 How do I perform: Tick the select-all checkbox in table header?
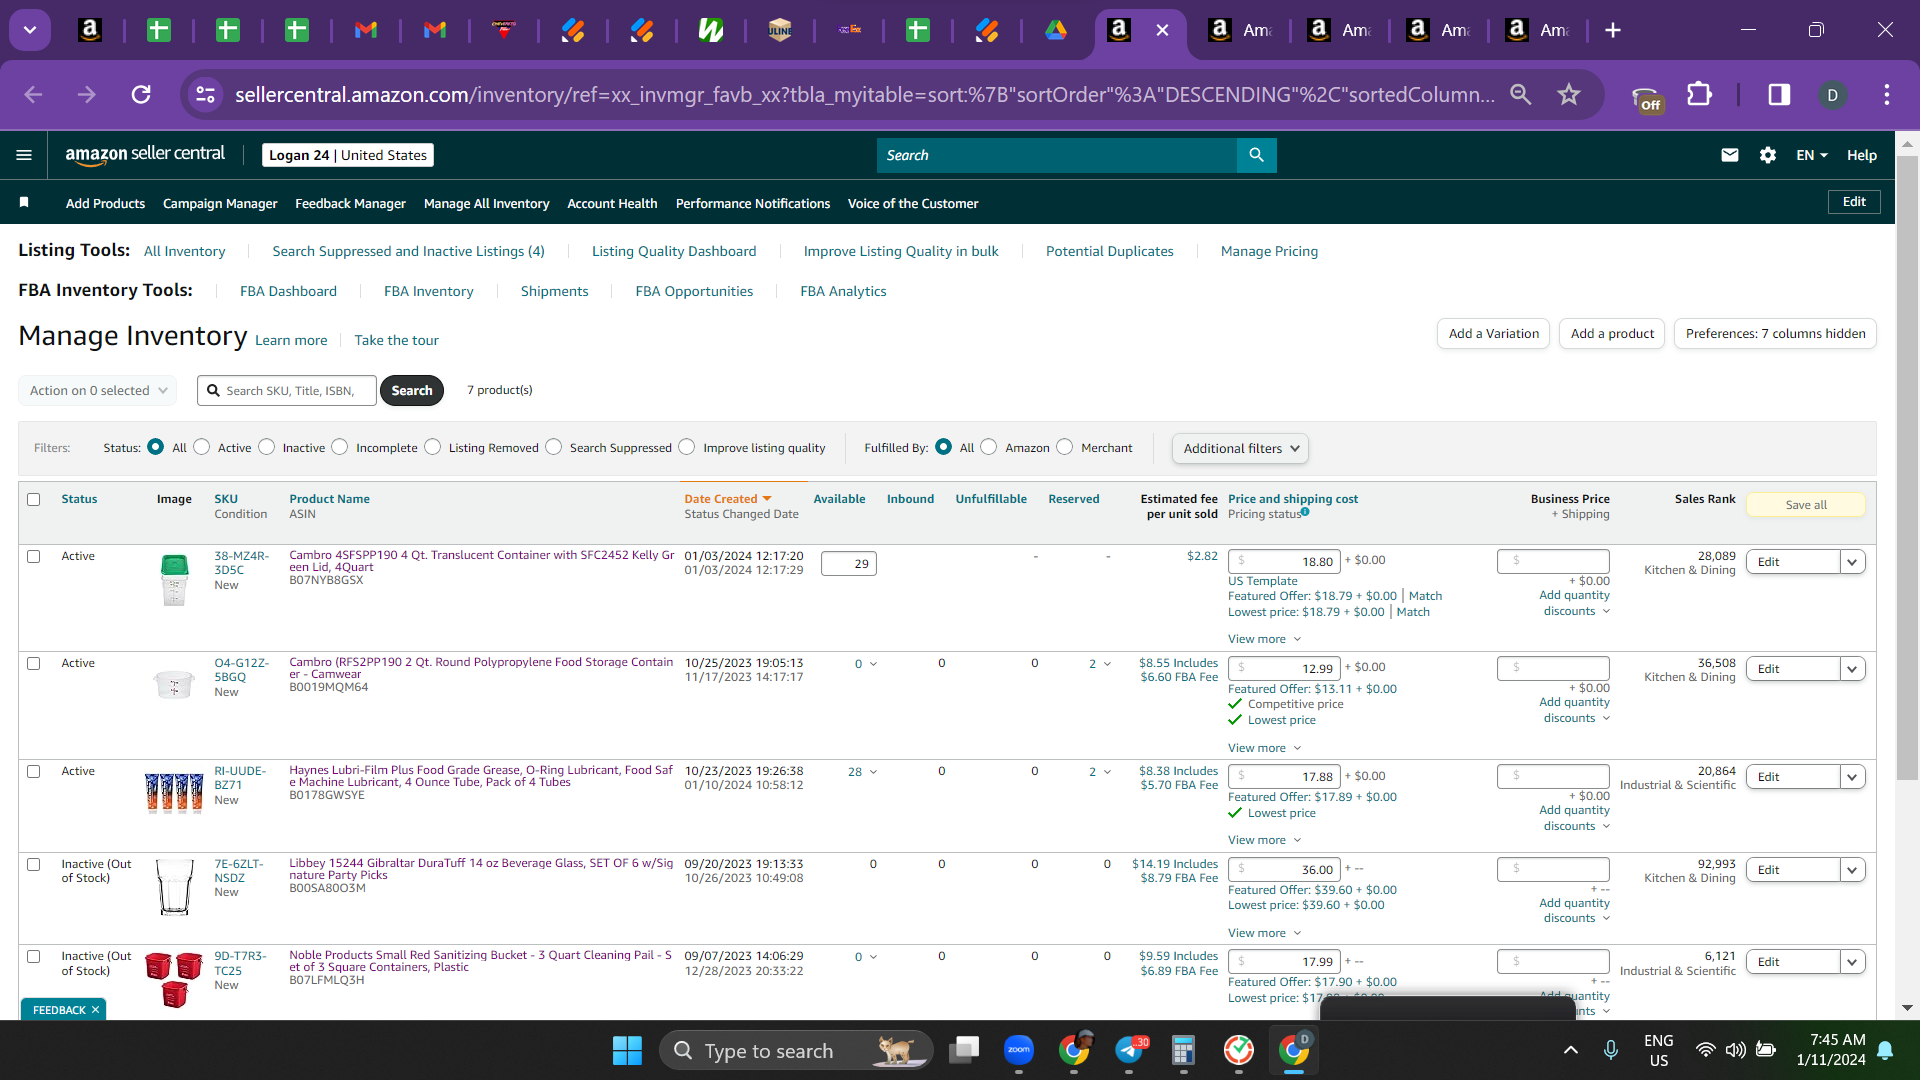tap(34, 499)
